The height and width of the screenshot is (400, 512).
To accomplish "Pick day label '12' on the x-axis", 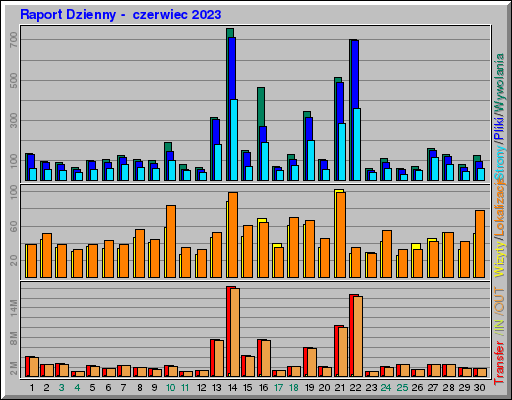I will 201,388.
